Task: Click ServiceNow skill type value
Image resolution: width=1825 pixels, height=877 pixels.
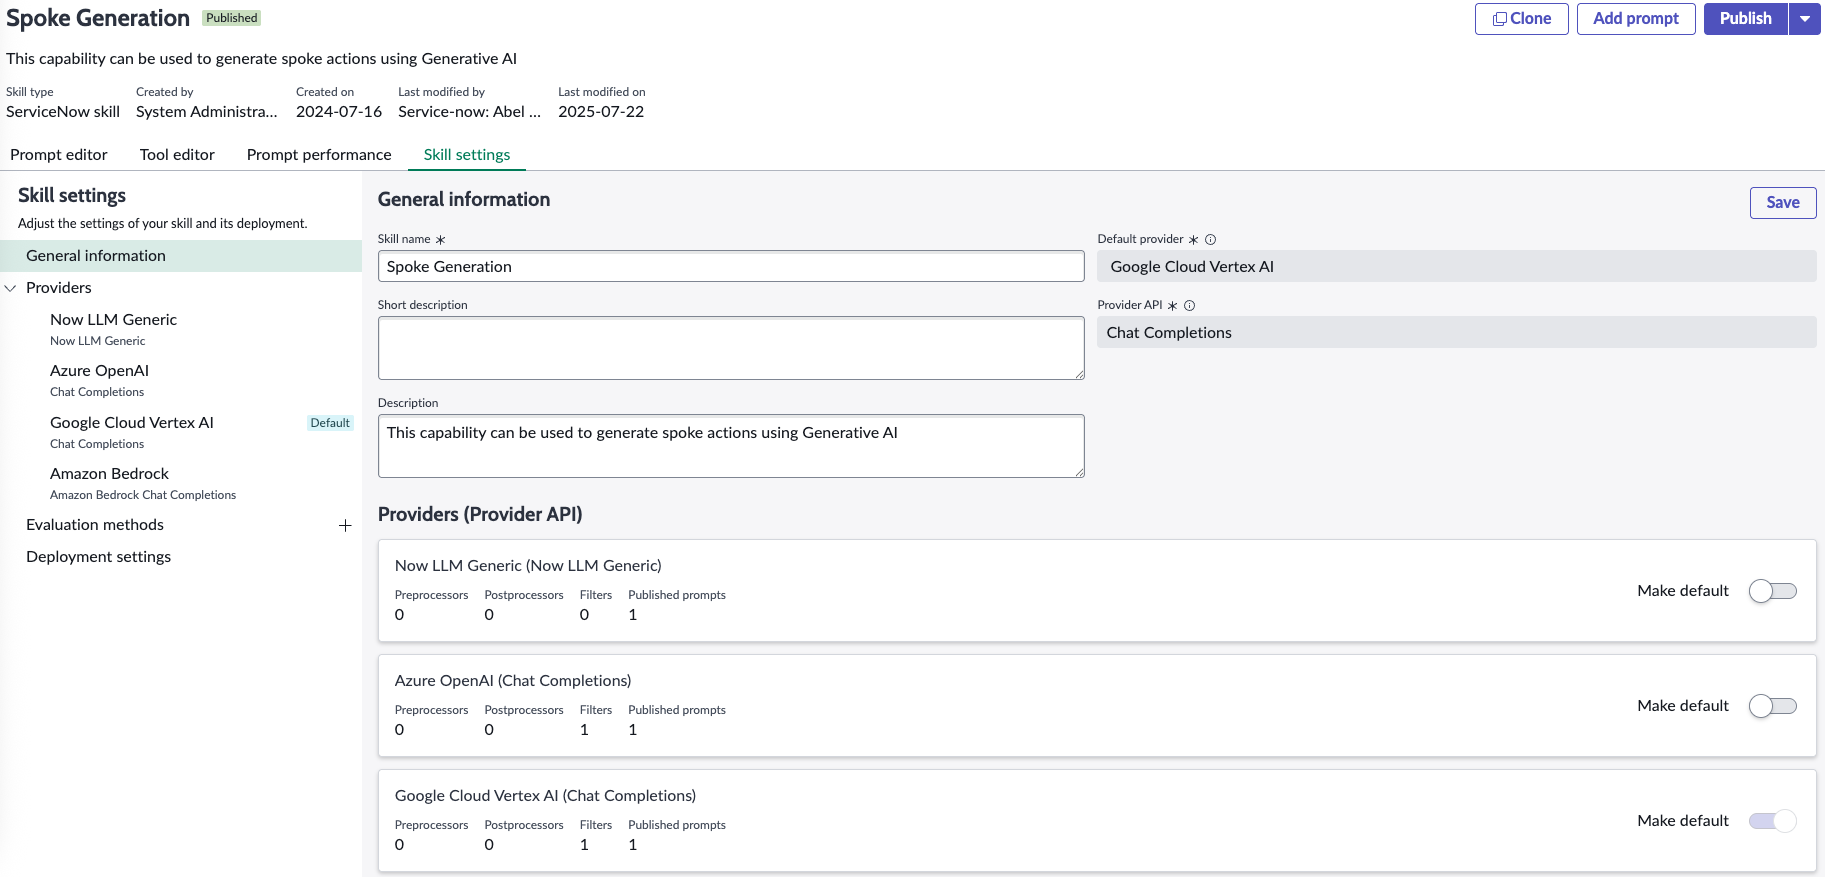Action: 63,112
